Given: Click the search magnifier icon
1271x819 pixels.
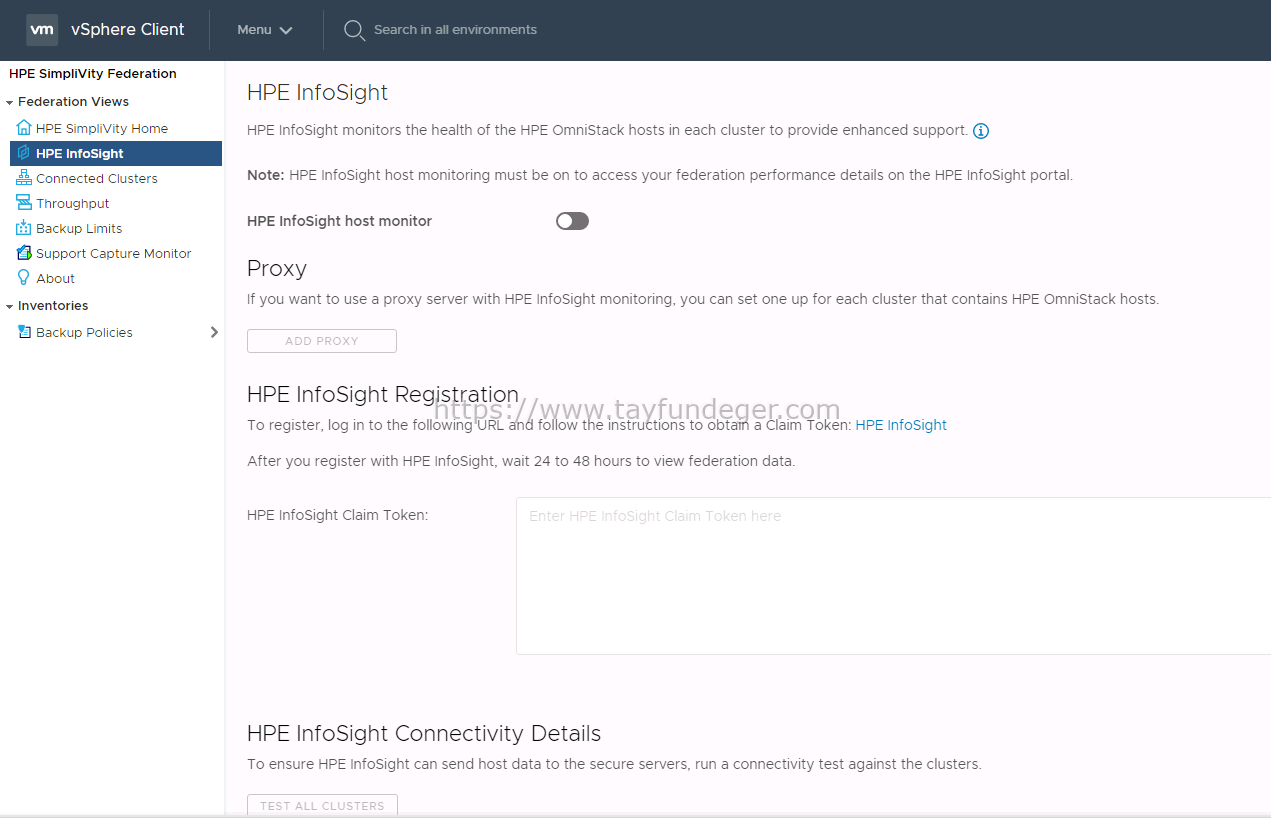Looking at the screenshot, I should click(x=353, y=30).
